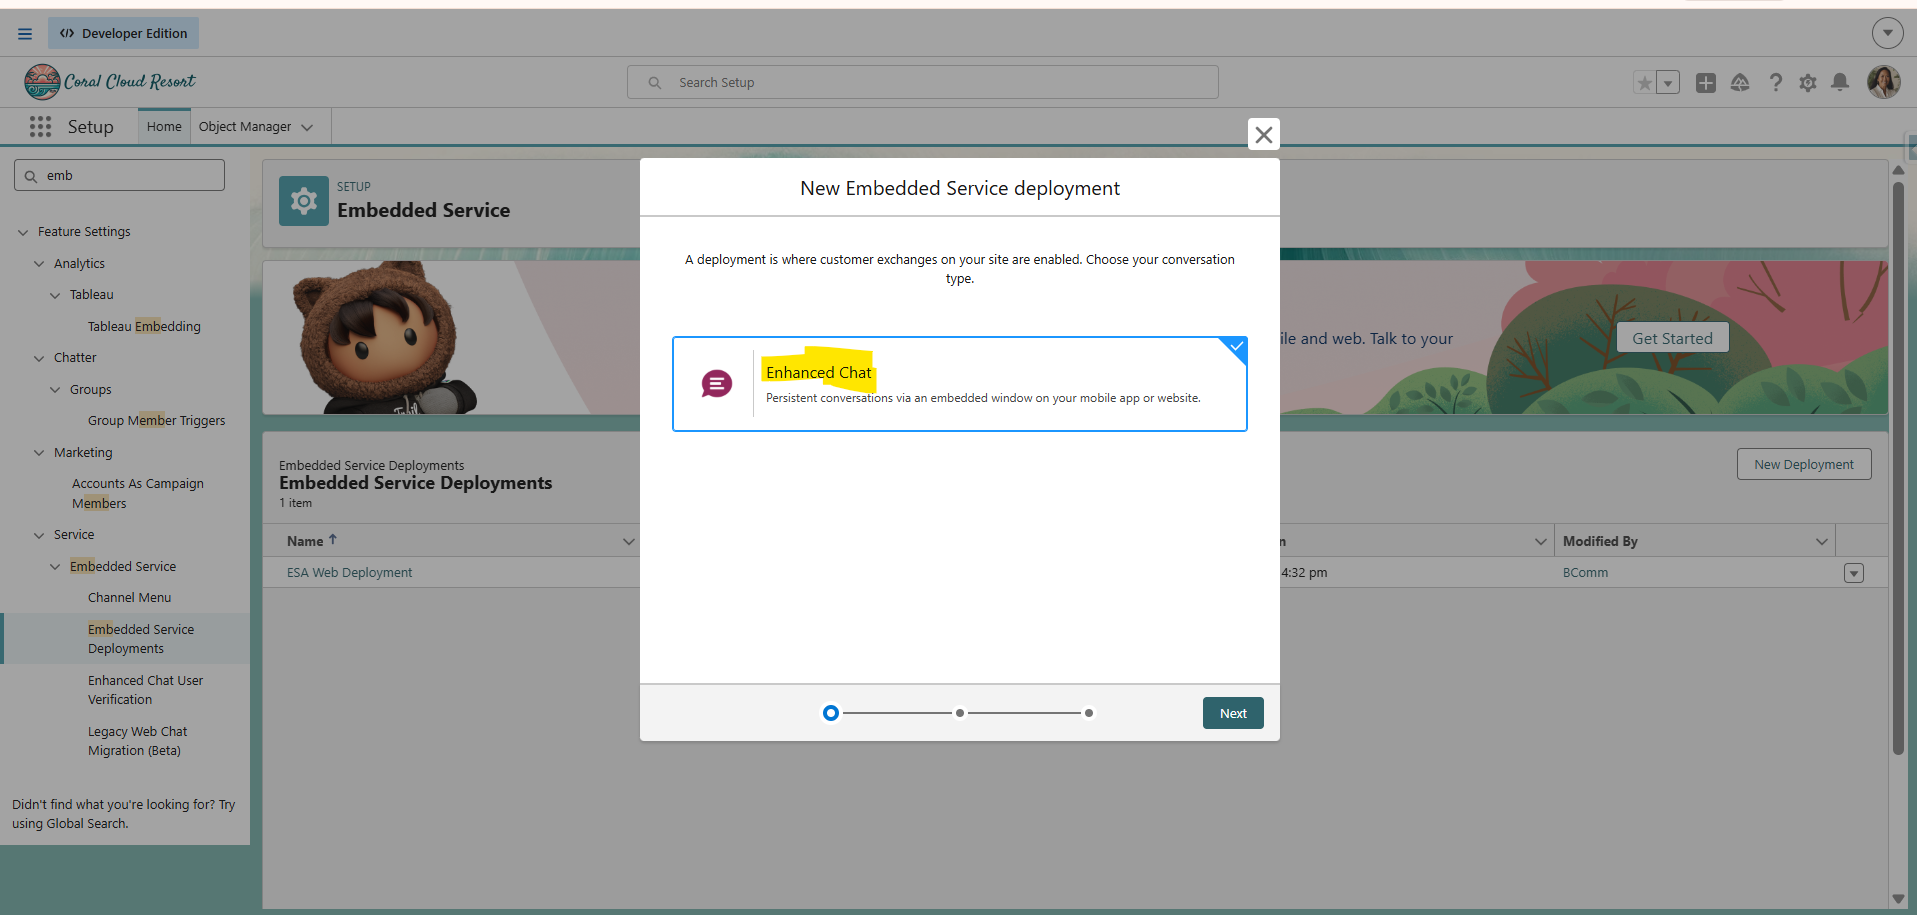Click the first step progress indicator
The width and height of the screenshot is (1917, 915).
pos(831,713)
